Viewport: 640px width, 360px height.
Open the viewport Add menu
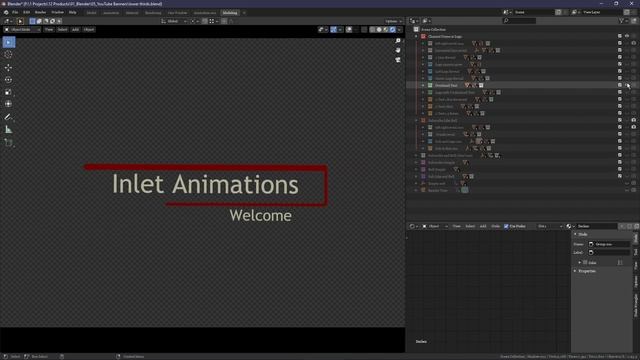76,29
